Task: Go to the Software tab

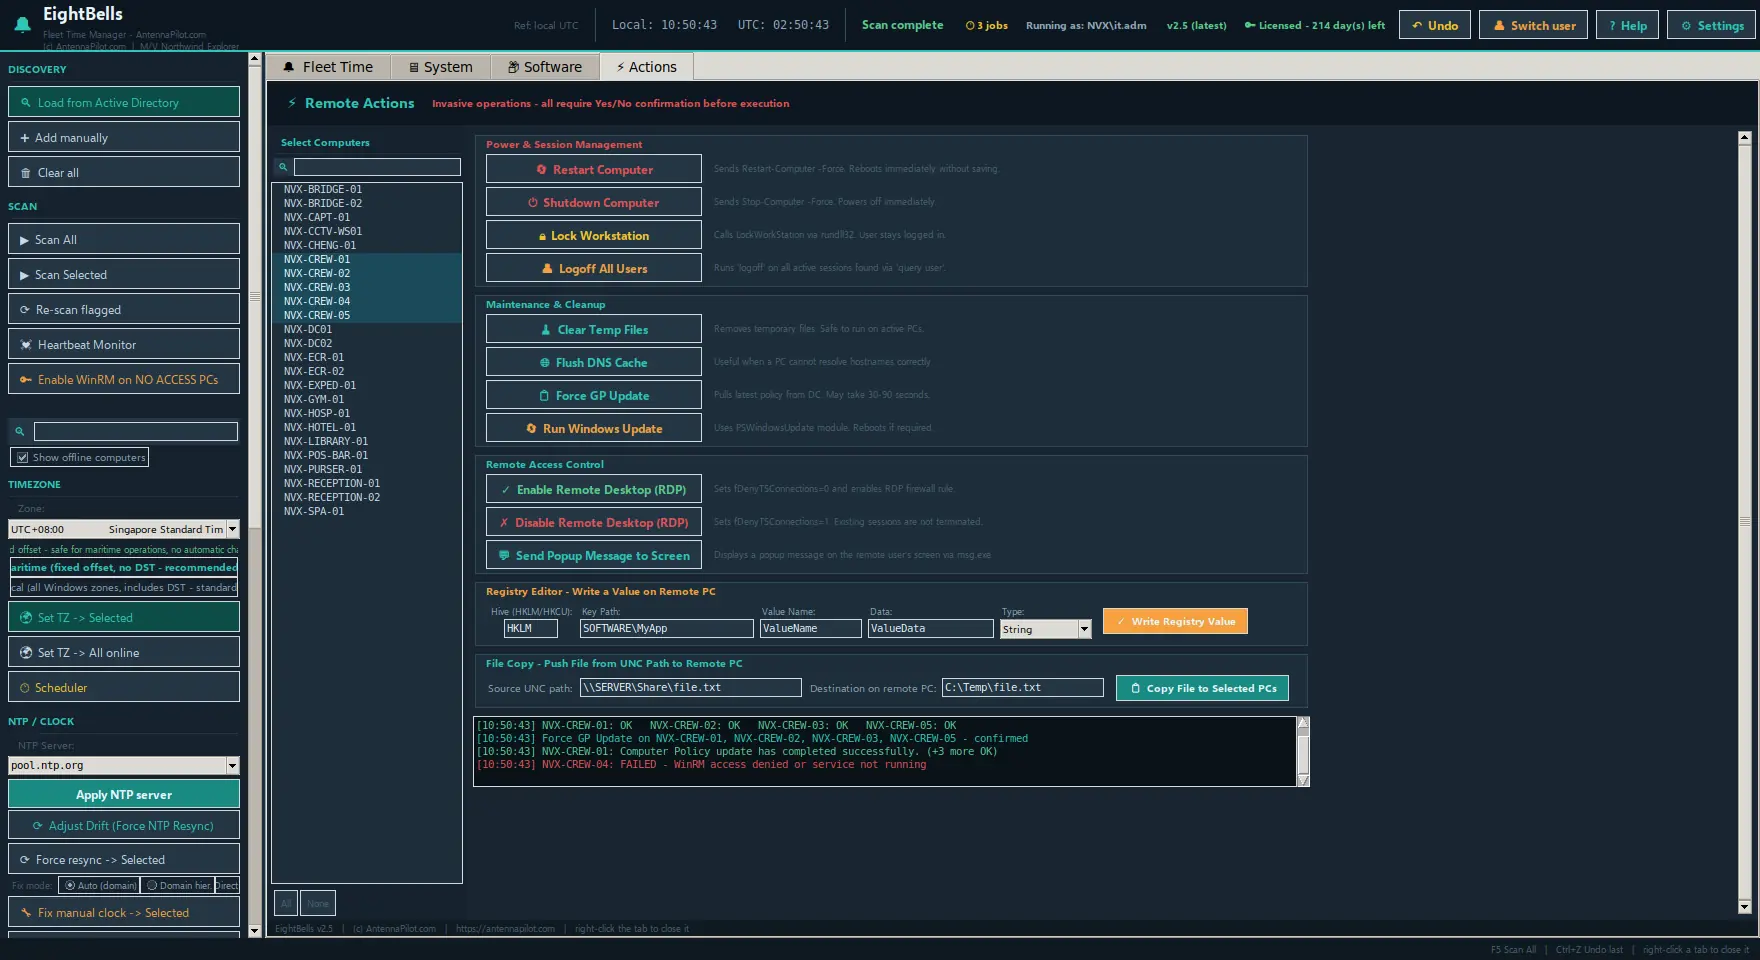Action: coord(544,67)
